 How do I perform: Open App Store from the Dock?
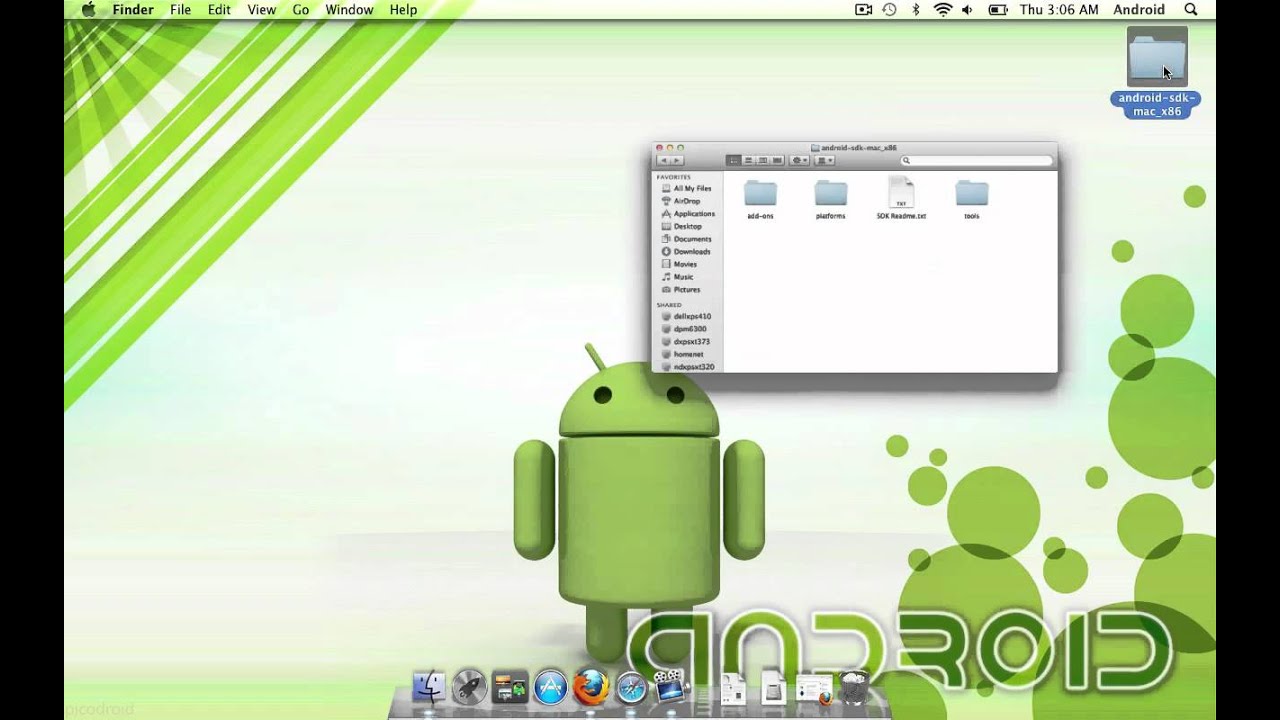(x=551, y=687)
